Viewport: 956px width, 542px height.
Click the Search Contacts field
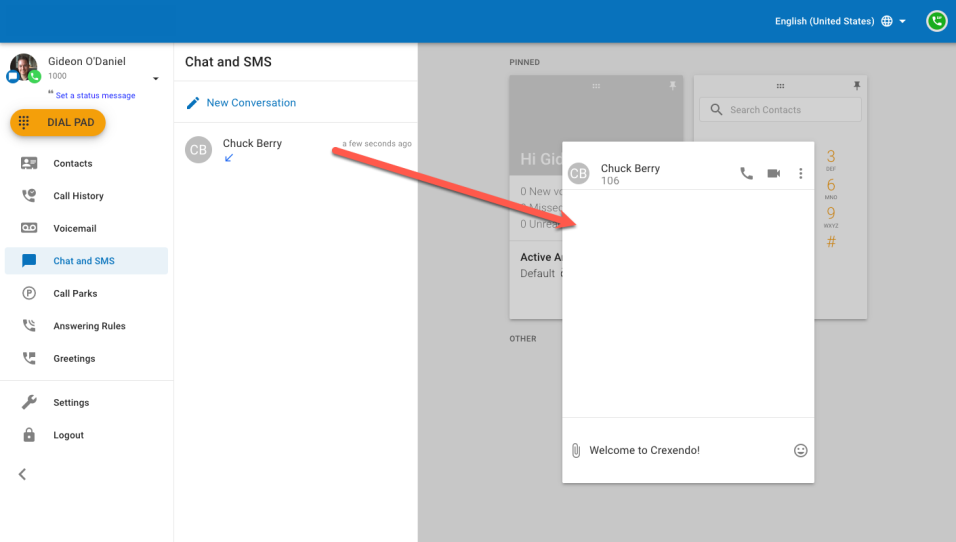pos(780,110)
